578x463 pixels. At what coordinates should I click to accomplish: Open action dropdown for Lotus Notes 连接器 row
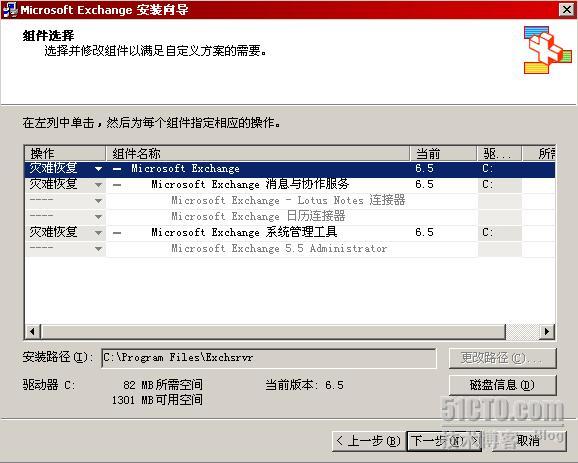(98, 201)
